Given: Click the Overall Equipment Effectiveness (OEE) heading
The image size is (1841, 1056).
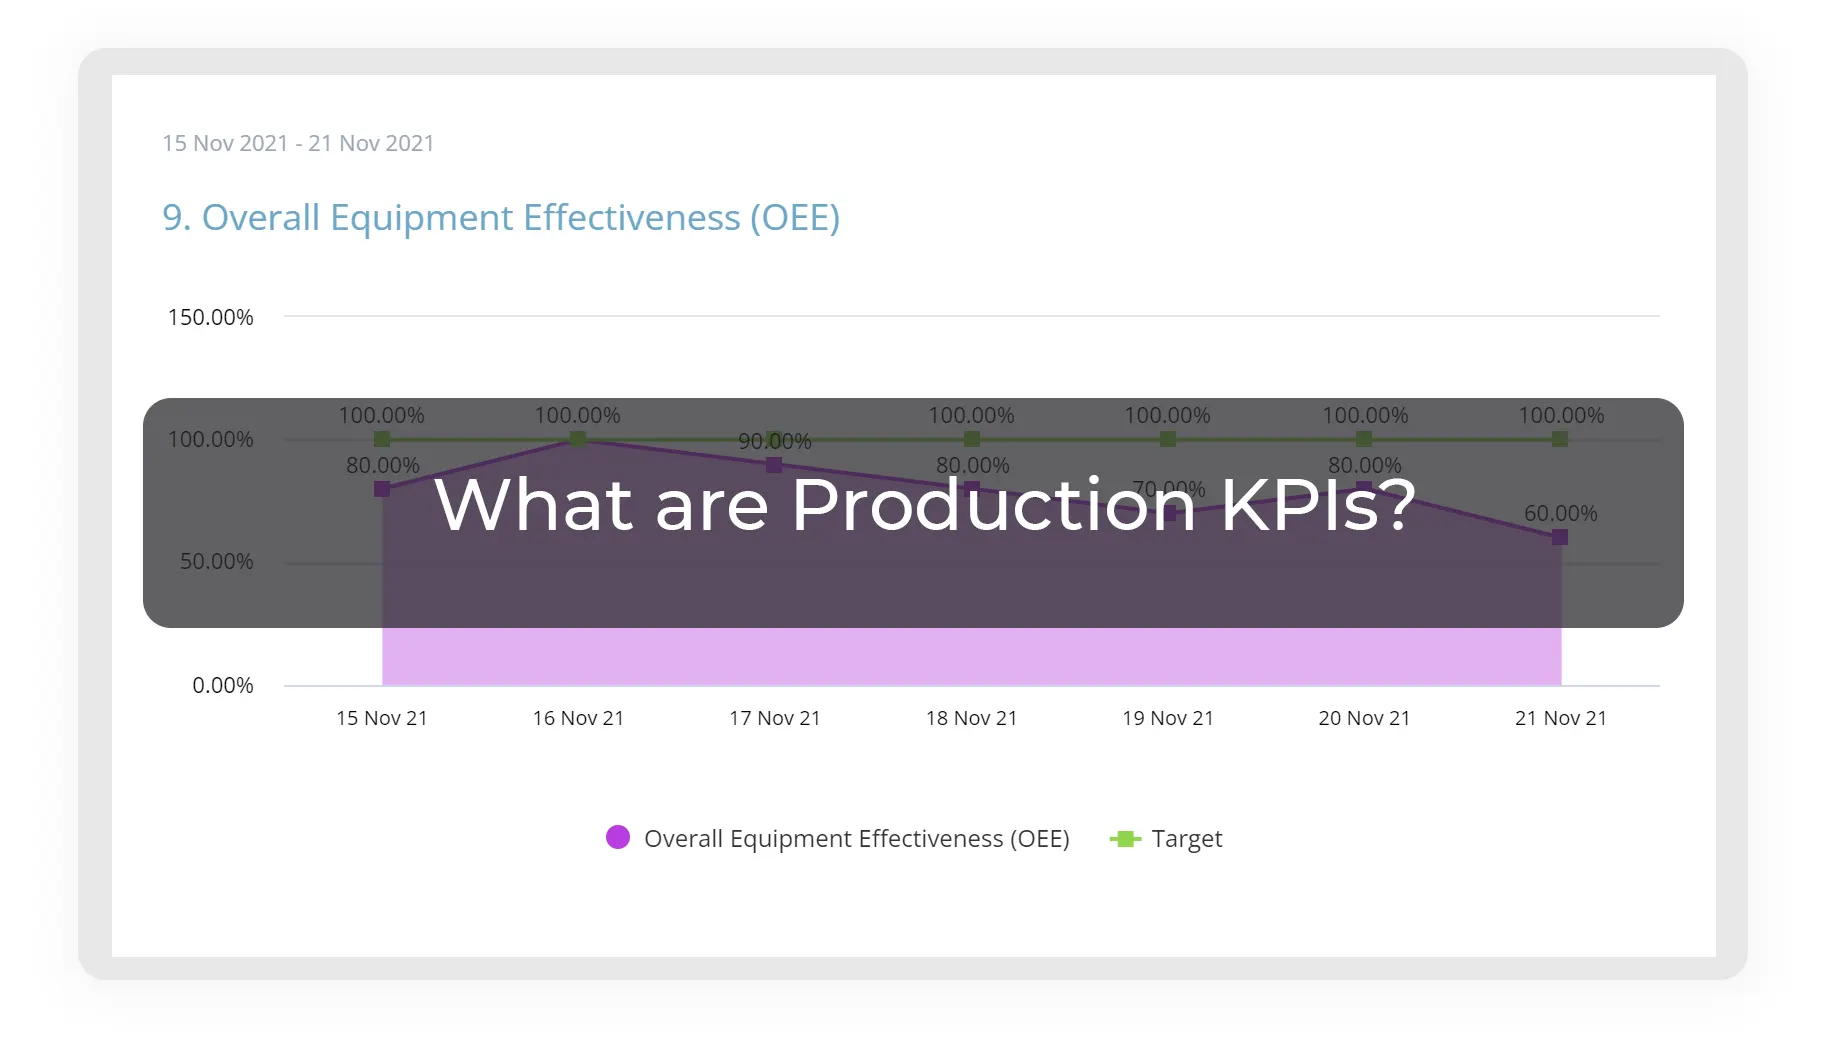Looking at the screenshot, I should pyautogui.click(x=501, y=217).
